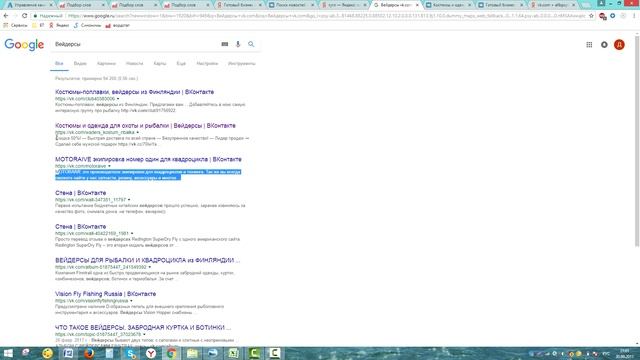Open Excel from the taskbar

pos(233,353)
